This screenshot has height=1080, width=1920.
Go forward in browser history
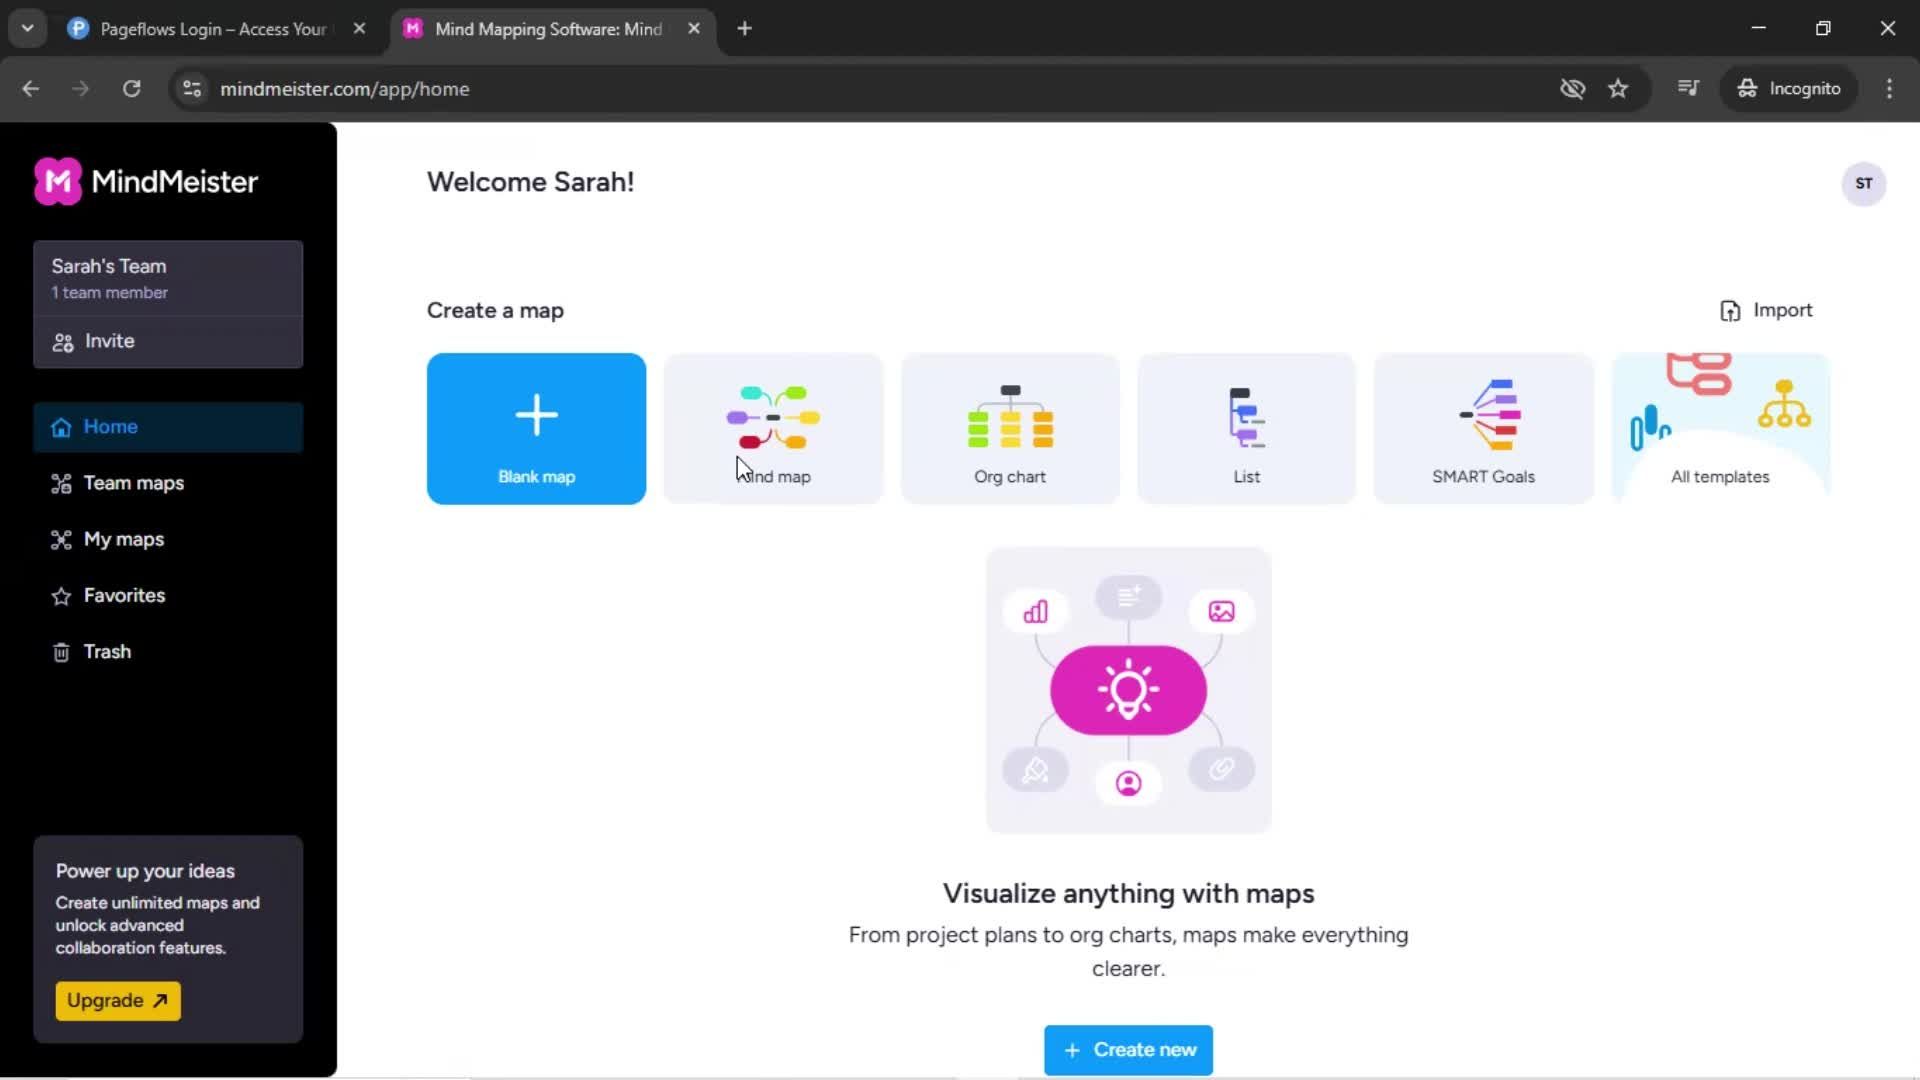[x=81, y=89]
